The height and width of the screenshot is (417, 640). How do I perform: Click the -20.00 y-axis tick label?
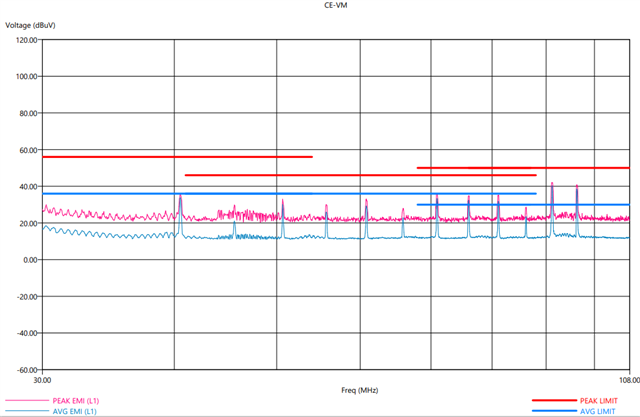[27, 297]
